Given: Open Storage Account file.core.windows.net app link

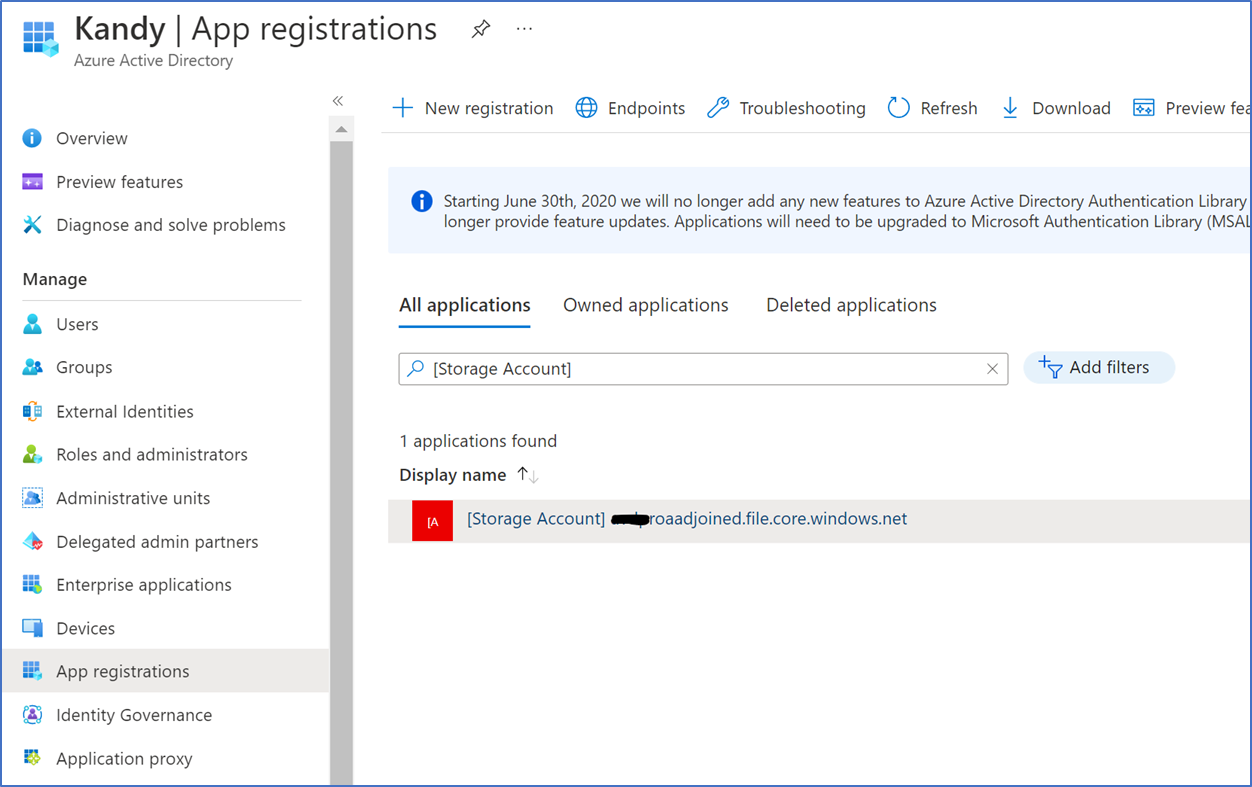Looking at the screenshot, I should [687, 519].
